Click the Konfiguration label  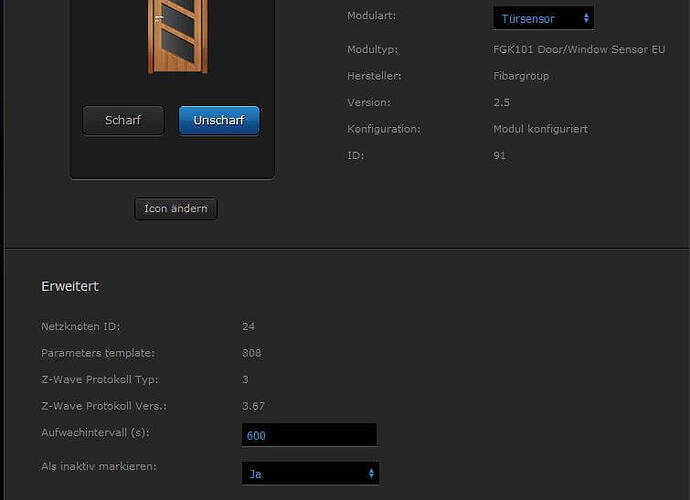(x=384, y=129)
